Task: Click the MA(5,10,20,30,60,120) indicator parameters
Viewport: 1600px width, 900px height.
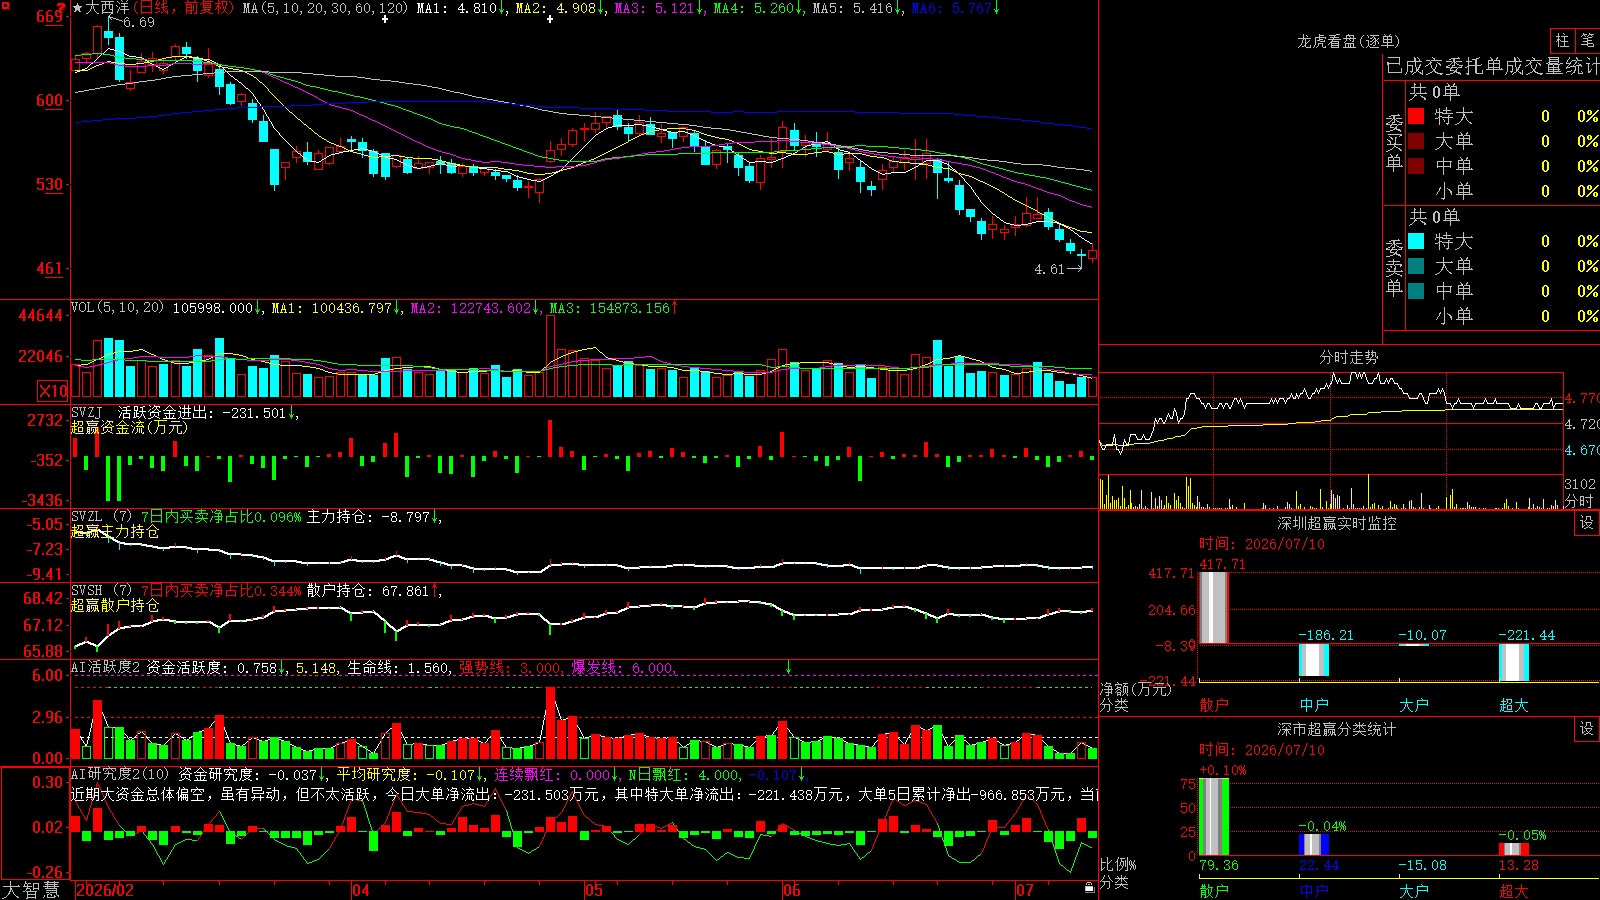Action: coord(325,8)
